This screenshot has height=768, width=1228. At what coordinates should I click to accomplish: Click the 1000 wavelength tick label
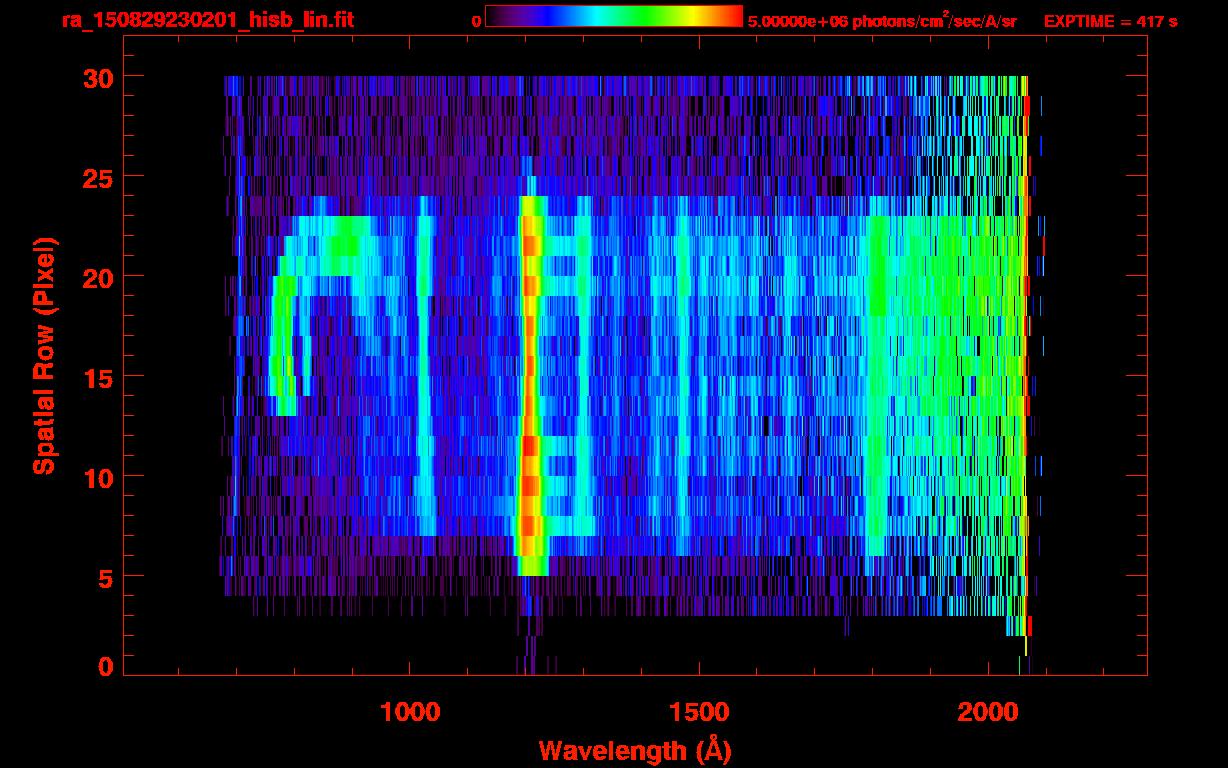point(410,712)
